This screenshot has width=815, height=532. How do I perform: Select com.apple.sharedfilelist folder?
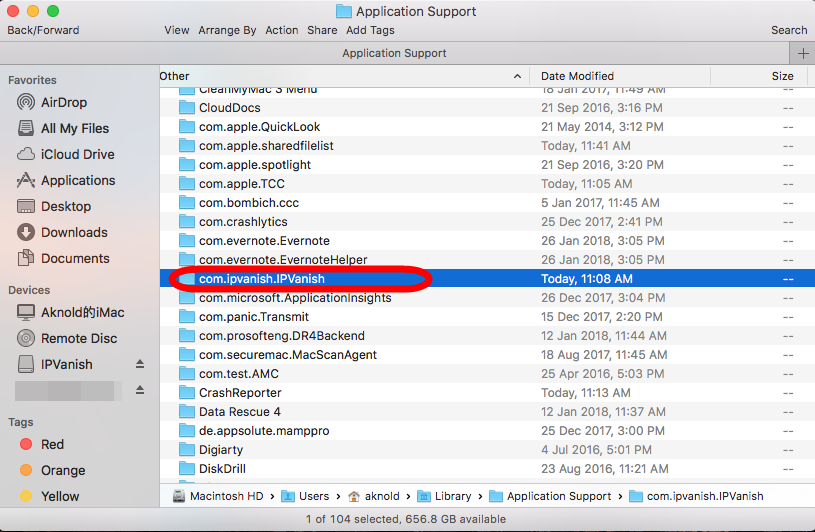point(266,146)
